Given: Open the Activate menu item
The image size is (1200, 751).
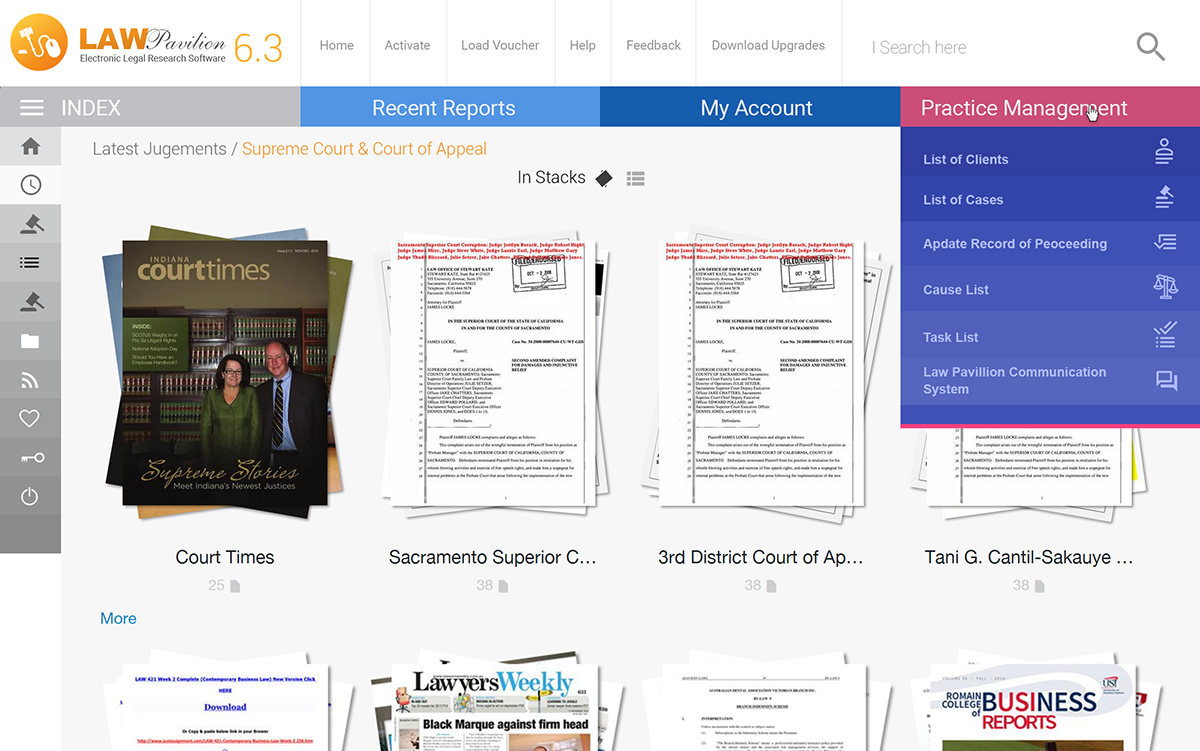Looking at the screenshot, I should (x=407, y=45).
